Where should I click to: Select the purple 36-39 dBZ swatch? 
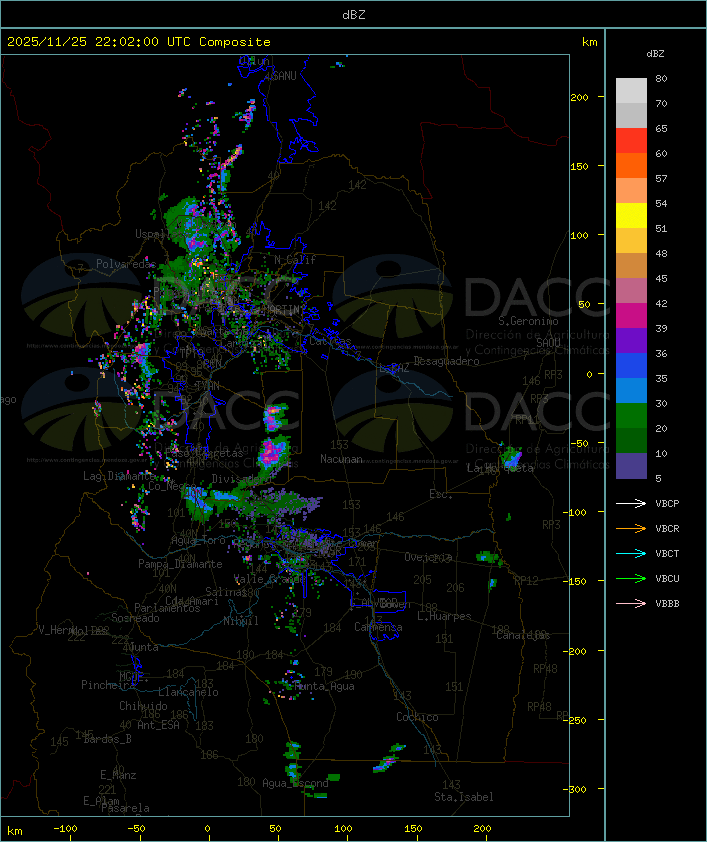pos(631,340)
